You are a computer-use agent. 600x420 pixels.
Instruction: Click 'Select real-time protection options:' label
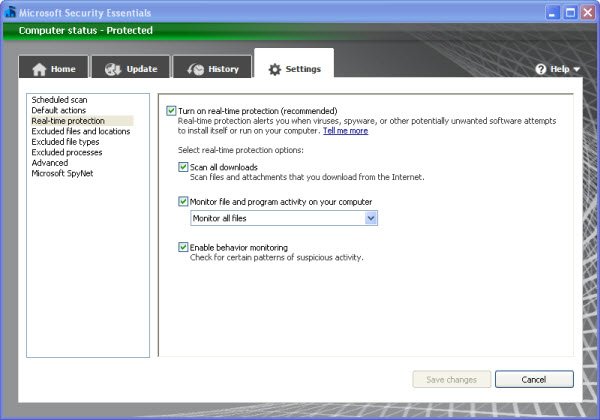pyautogui.click(x=241, y=150)
